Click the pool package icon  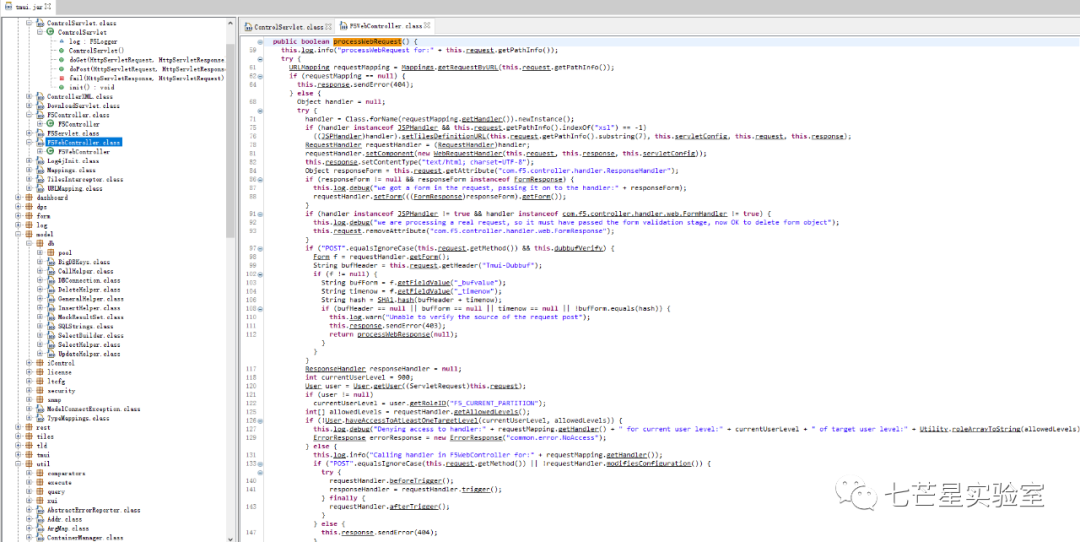click(51, 253)
